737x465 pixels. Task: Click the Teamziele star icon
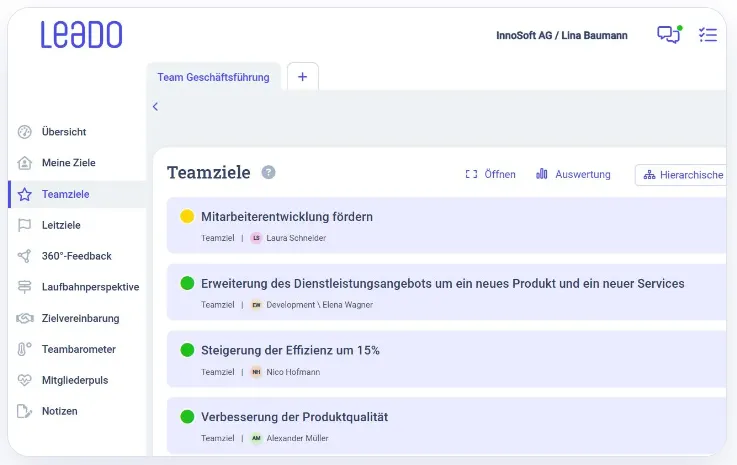(24, 194)
